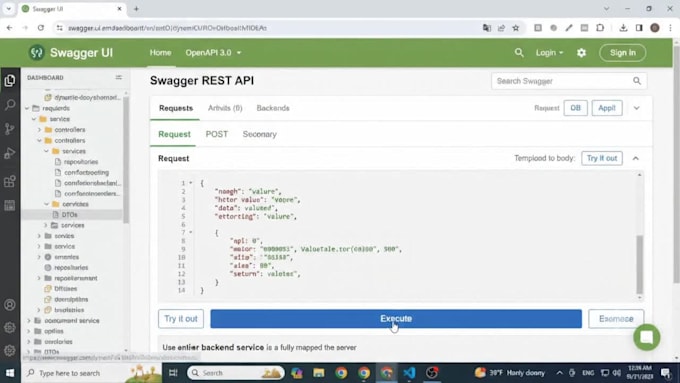Expand the opties folder
Image resolution: width=680 pixels, height=383 pixels.
pos(29,331)
